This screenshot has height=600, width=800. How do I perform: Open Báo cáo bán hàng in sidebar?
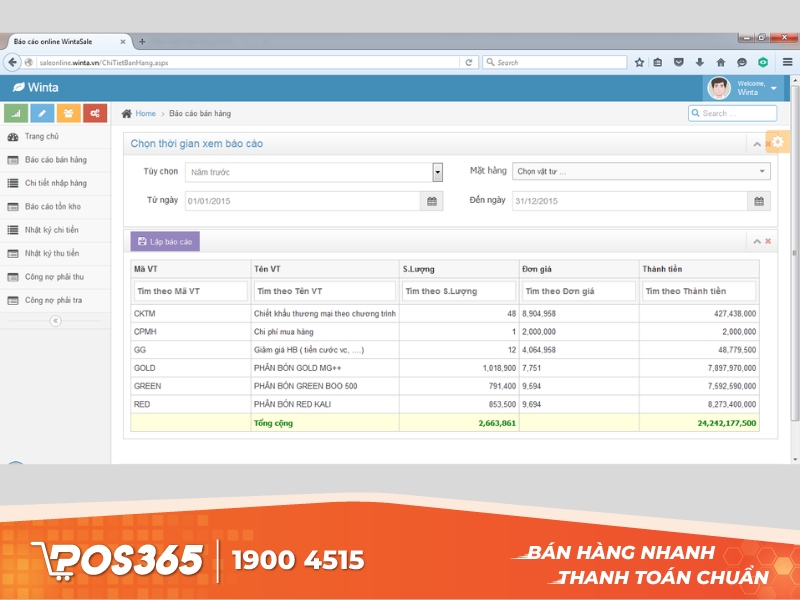[x=55, y=160]
